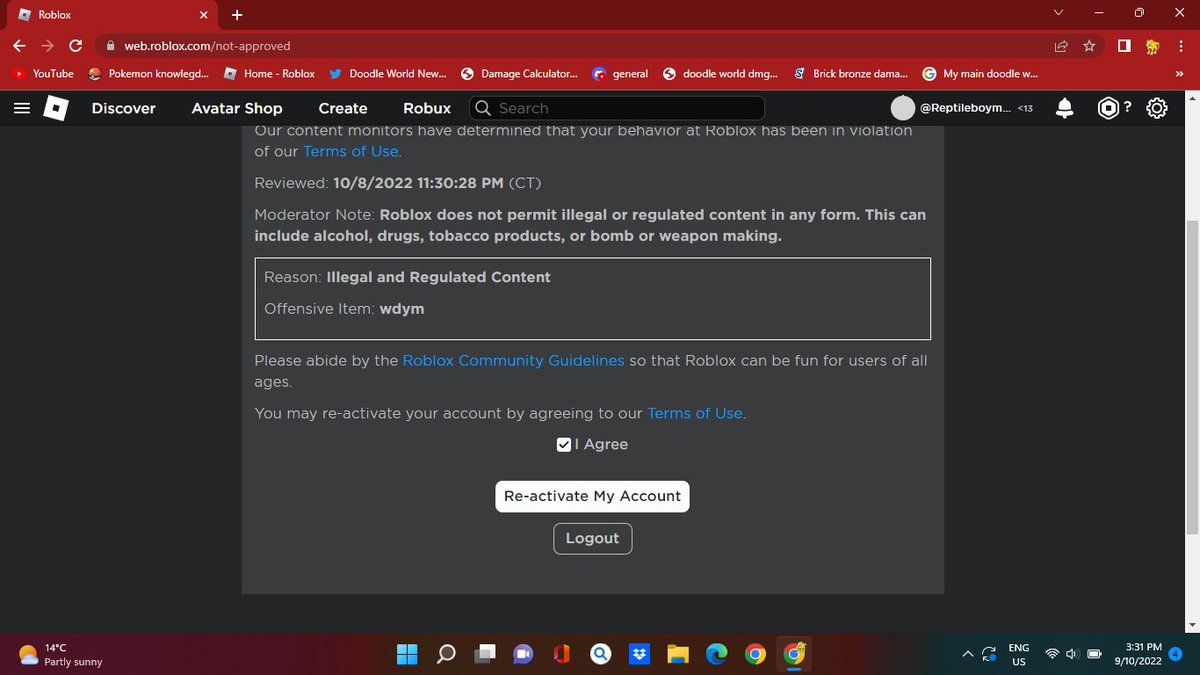Open Windows taskbar search
The image size is (1200, 675).
point(446,654)
